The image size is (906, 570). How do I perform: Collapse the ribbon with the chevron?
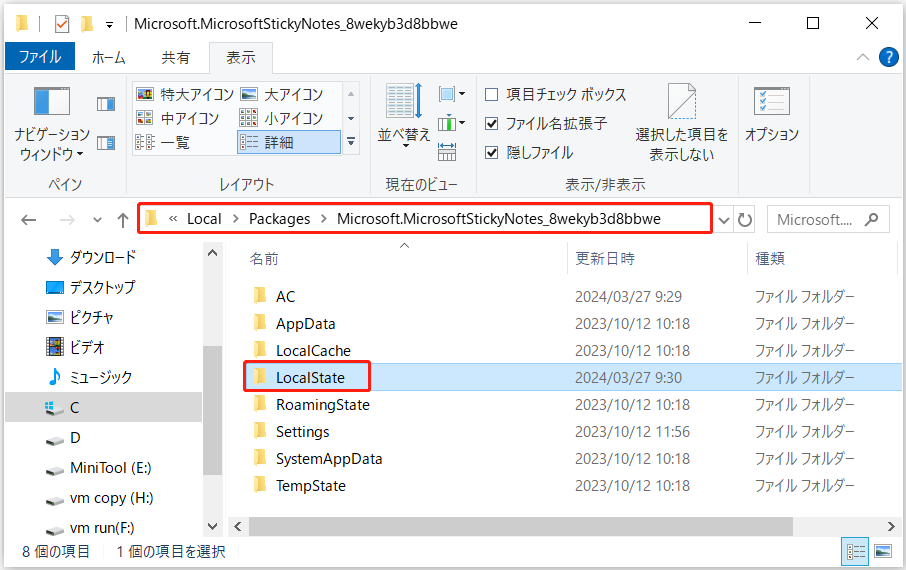coord(863,57)
